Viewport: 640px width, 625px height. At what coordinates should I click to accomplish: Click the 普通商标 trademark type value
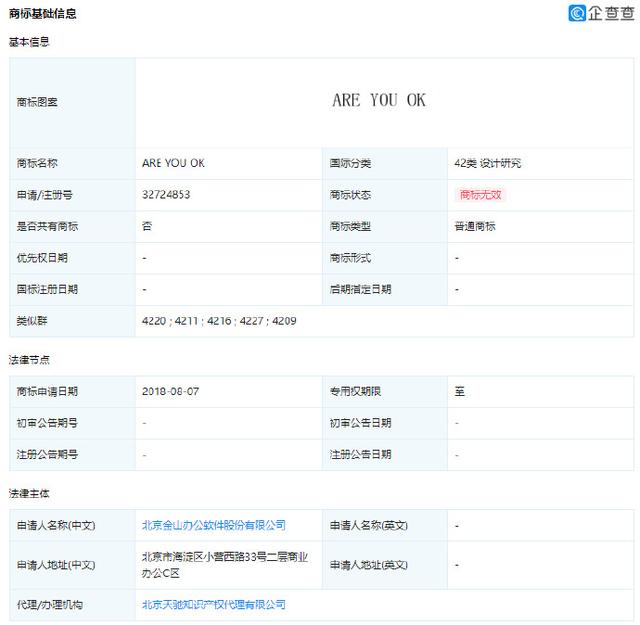[474, 226]
